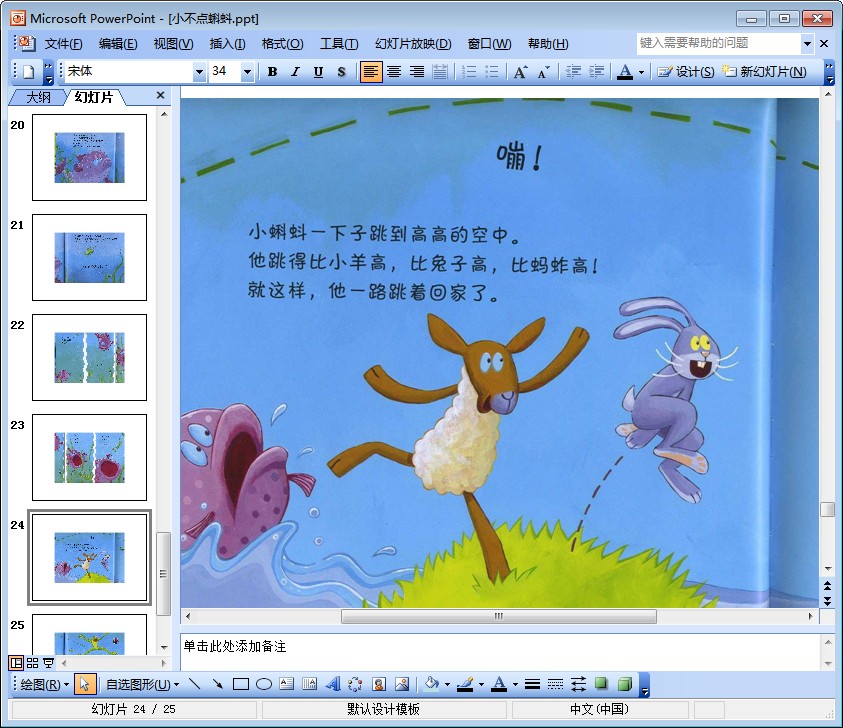Image resolution: width=843 pixels, height=728 pixels.
Task: Switch to the 幻灯片 slides tab
Action: [x=94, y=97]
